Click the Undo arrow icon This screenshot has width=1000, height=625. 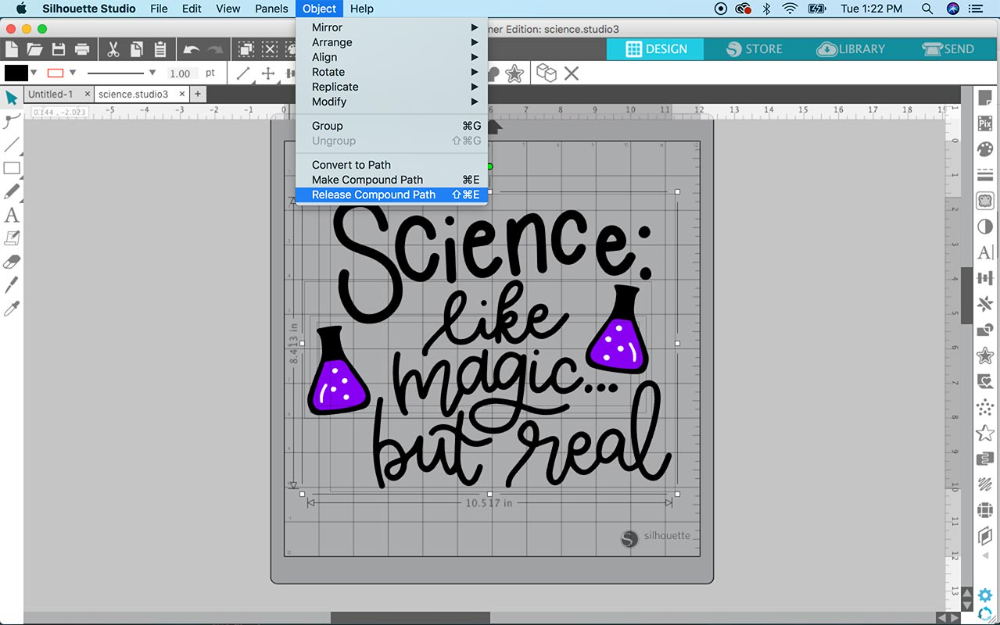click(x=191, y=49)
